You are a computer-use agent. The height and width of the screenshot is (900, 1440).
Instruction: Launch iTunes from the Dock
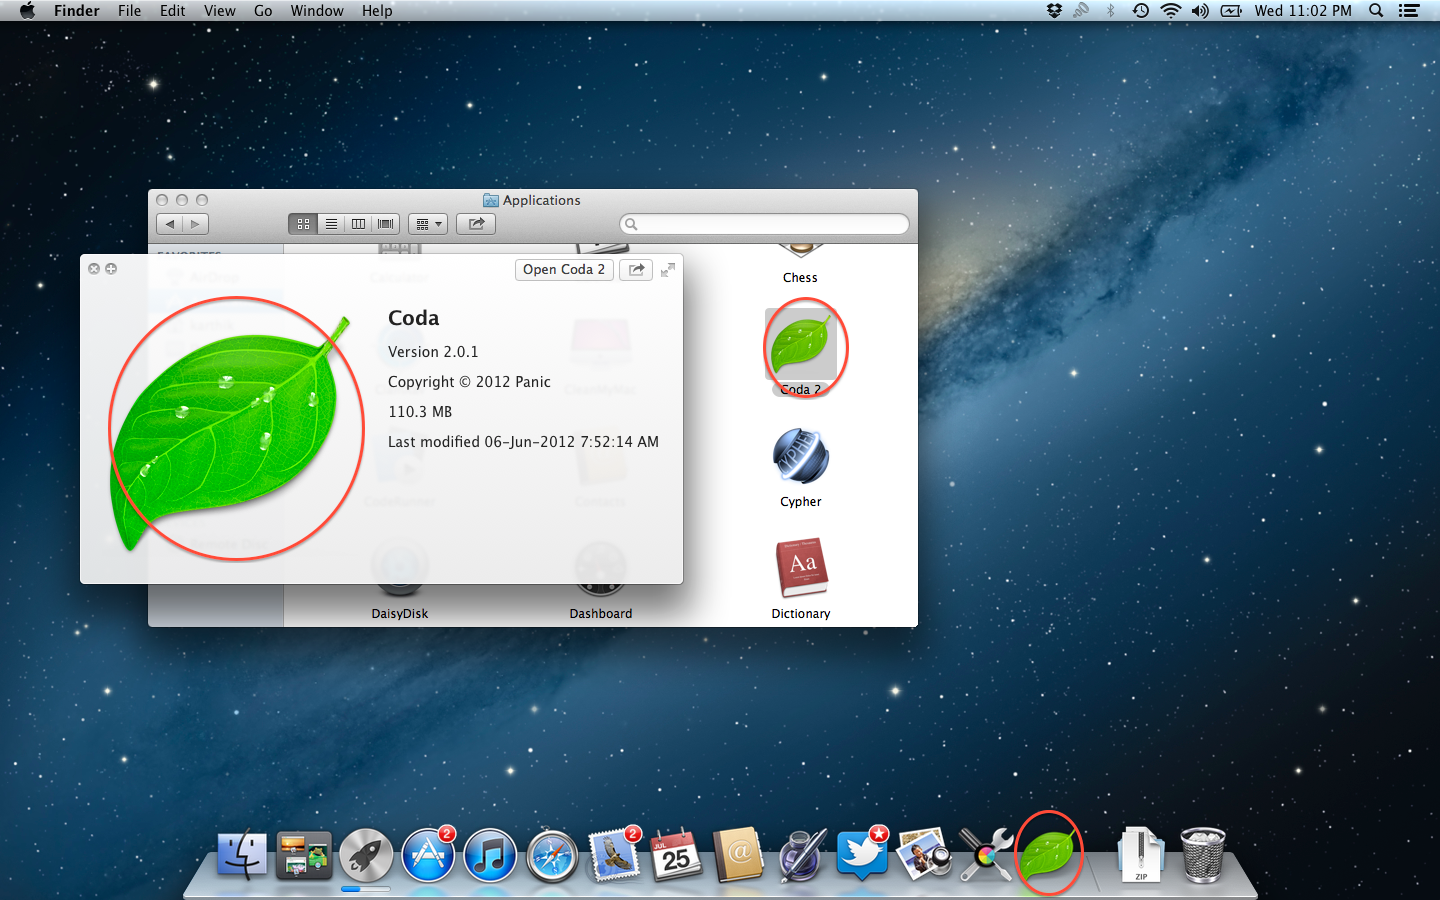(490, 856)
